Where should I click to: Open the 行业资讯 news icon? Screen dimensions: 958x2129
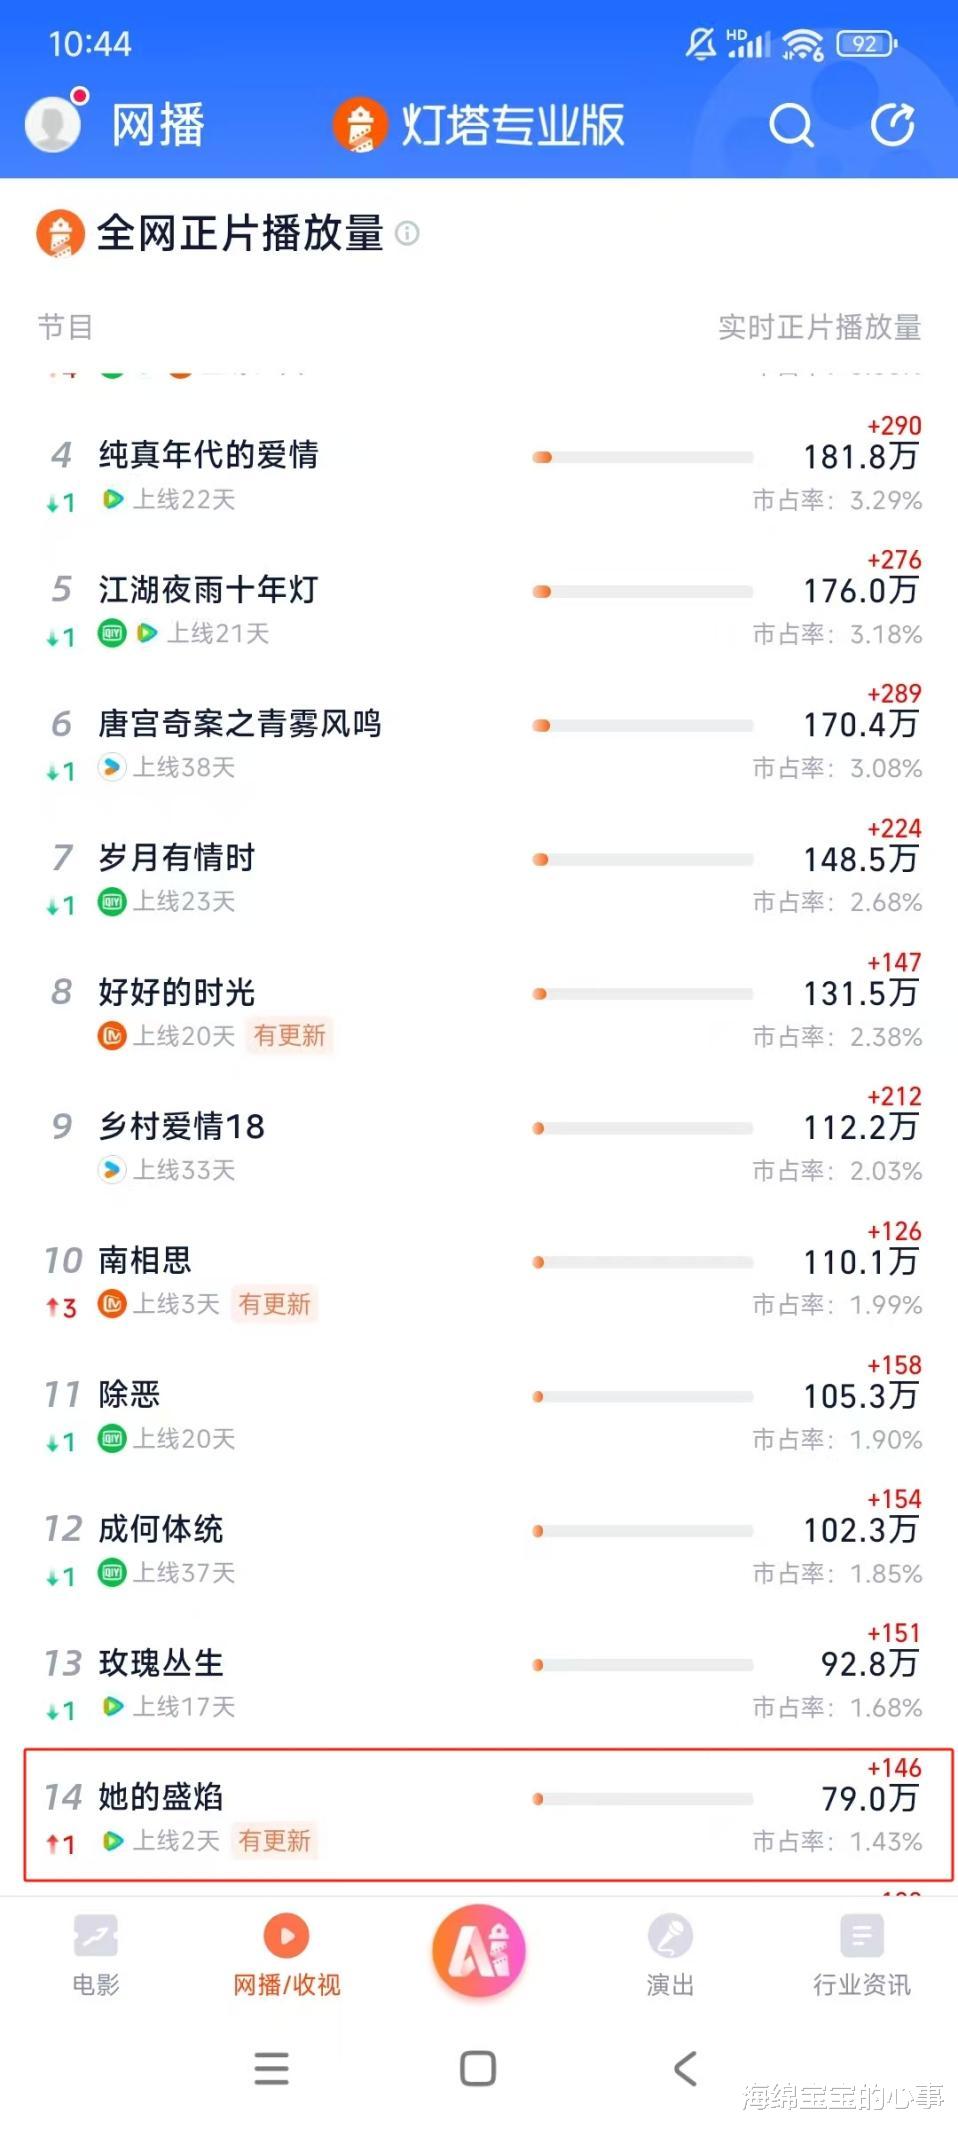click(861, 1937)
